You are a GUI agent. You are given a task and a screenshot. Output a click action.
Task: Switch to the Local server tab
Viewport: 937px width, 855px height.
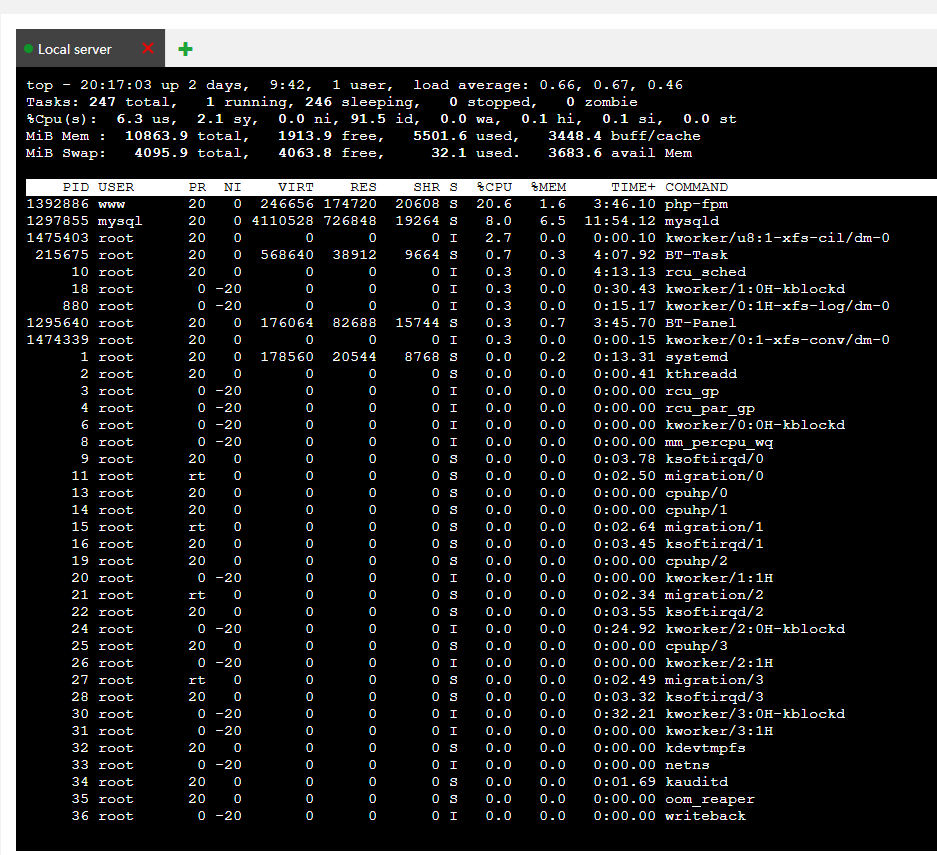pos(75,49)
